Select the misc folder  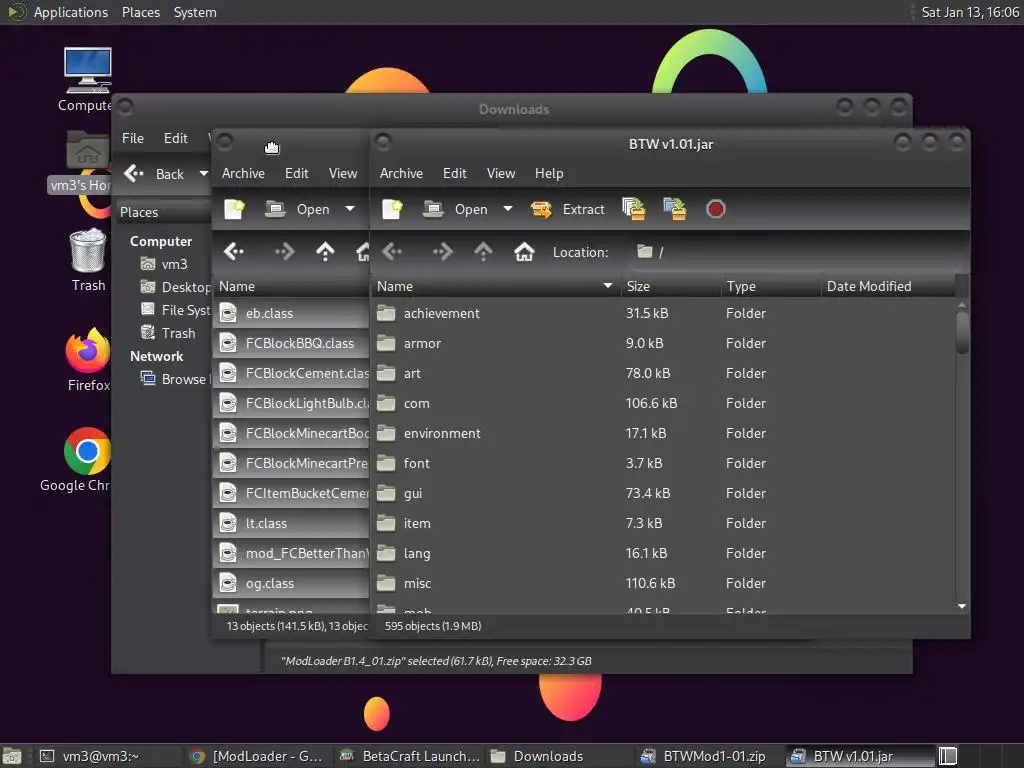[663, 584]
